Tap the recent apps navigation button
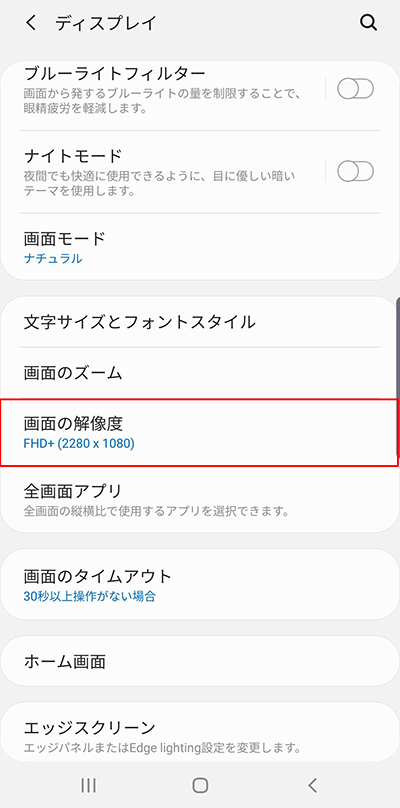The width and height of the screenshot is (400, 808). pyautogui.click(x=89, y=785)
